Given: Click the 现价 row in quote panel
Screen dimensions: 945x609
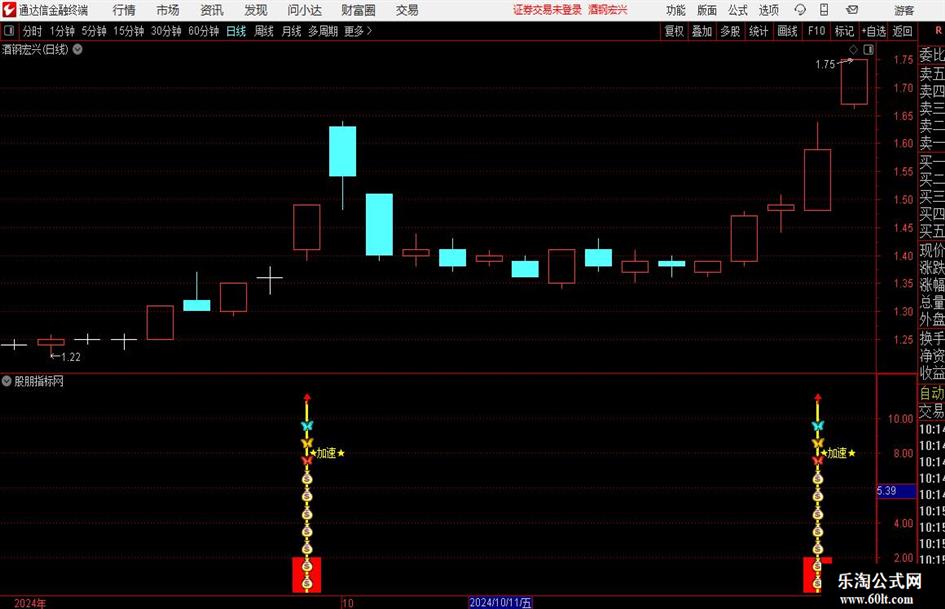Looking at the screenshot, I should point(931,250).
